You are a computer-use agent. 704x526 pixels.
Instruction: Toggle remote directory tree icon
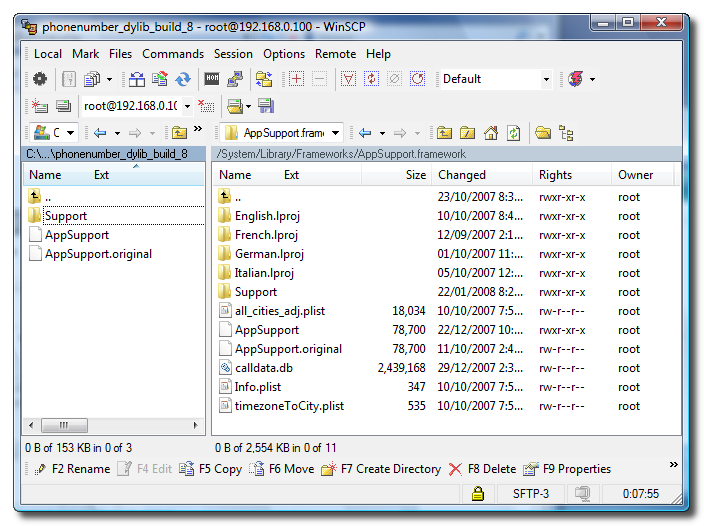566,133
